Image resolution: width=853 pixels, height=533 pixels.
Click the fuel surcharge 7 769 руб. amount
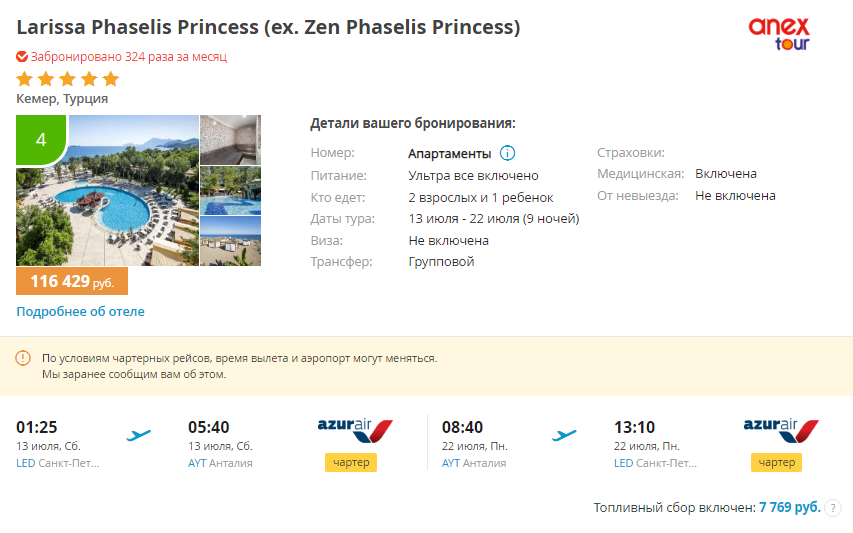pos(789,507)
